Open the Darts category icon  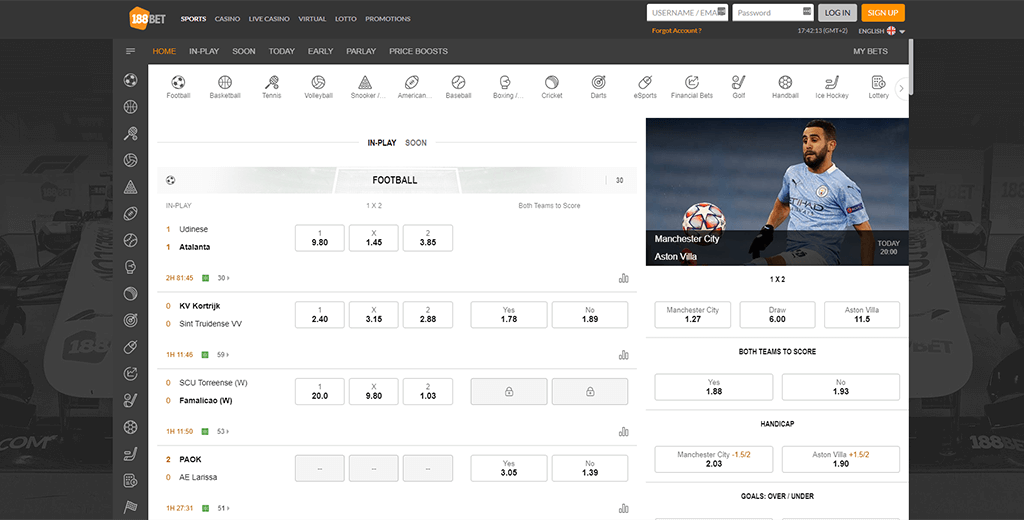click(598, 87)
